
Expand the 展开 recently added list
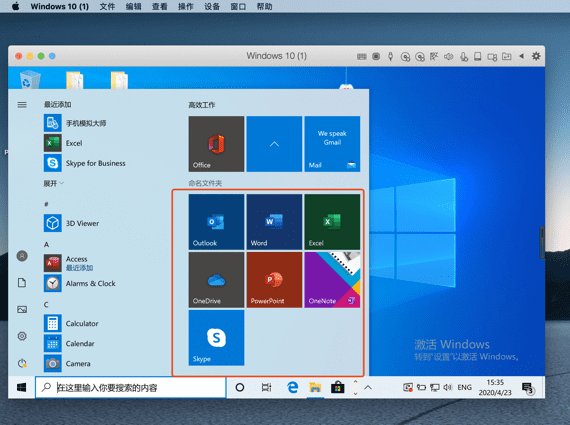[x=53, y=183]
